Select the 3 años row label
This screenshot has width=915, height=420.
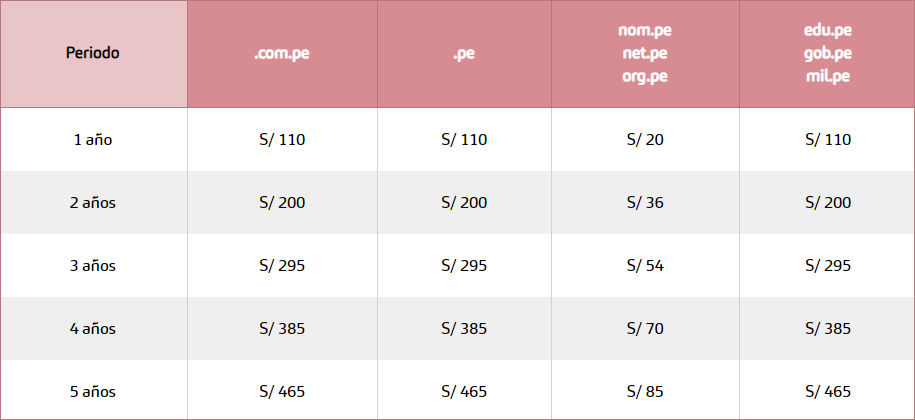pos(93,266)
